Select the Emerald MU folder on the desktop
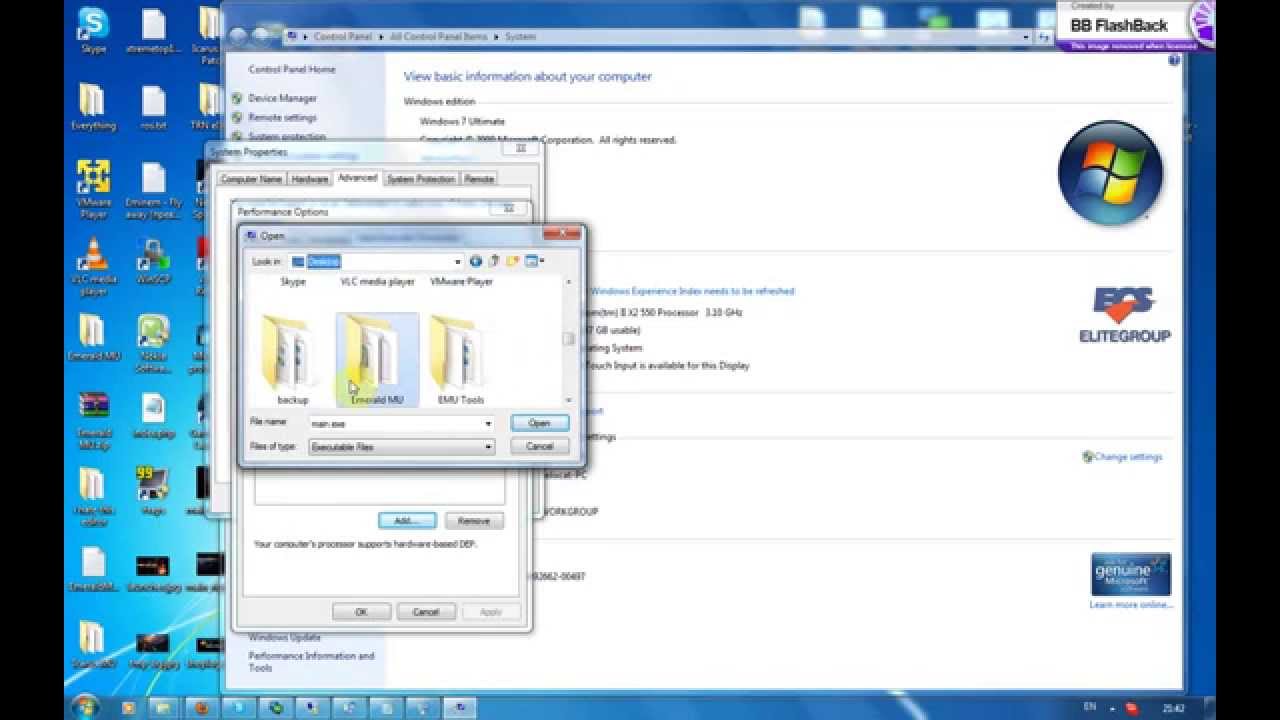This screenshot has height=720, width=1280. 93,338
